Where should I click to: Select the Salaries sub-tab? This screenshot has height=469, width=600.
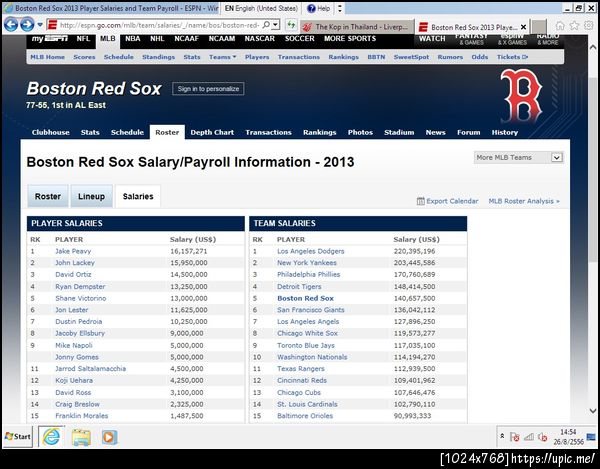tap(138, 196)
